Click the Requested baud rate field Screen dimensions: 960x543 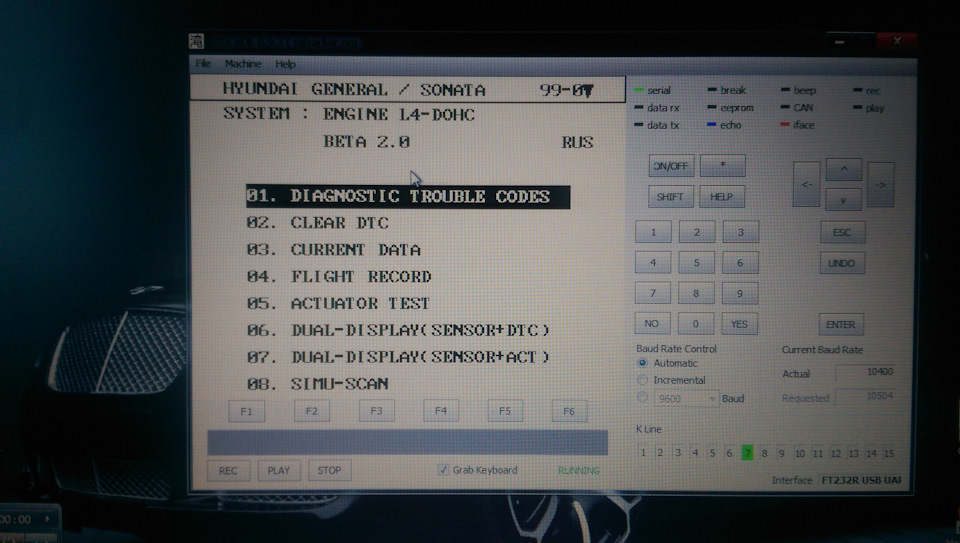[866, 397]
